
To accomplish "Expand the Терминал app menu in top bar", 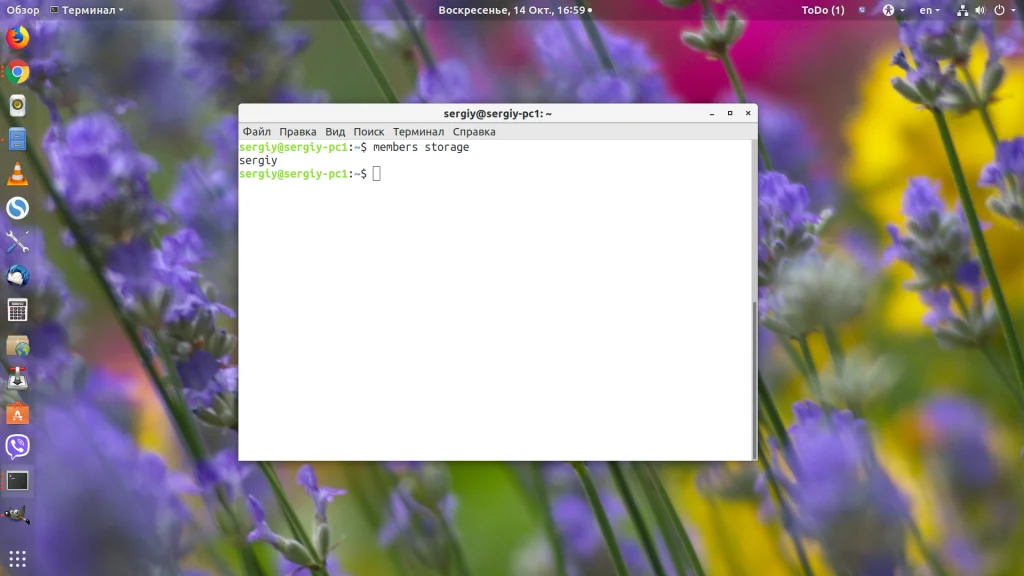I will pos(87,10).
